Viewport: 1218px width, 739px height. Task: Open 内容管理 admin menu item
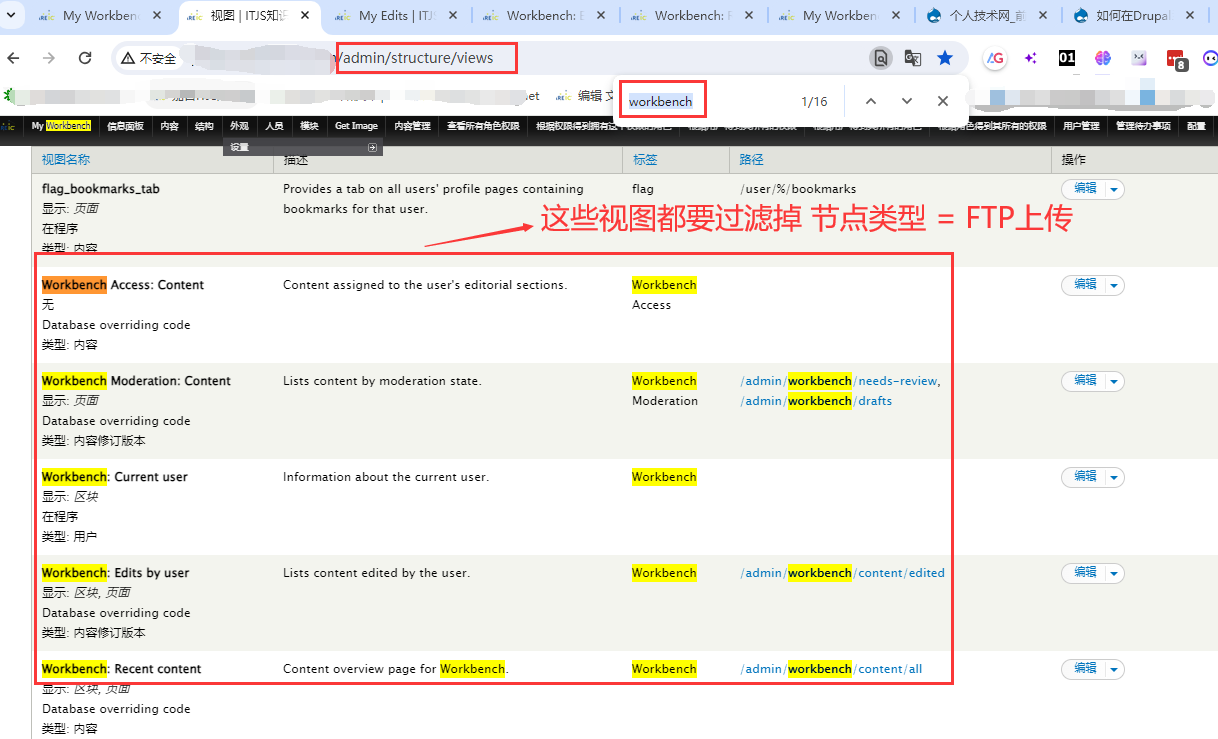pos(412,126)
